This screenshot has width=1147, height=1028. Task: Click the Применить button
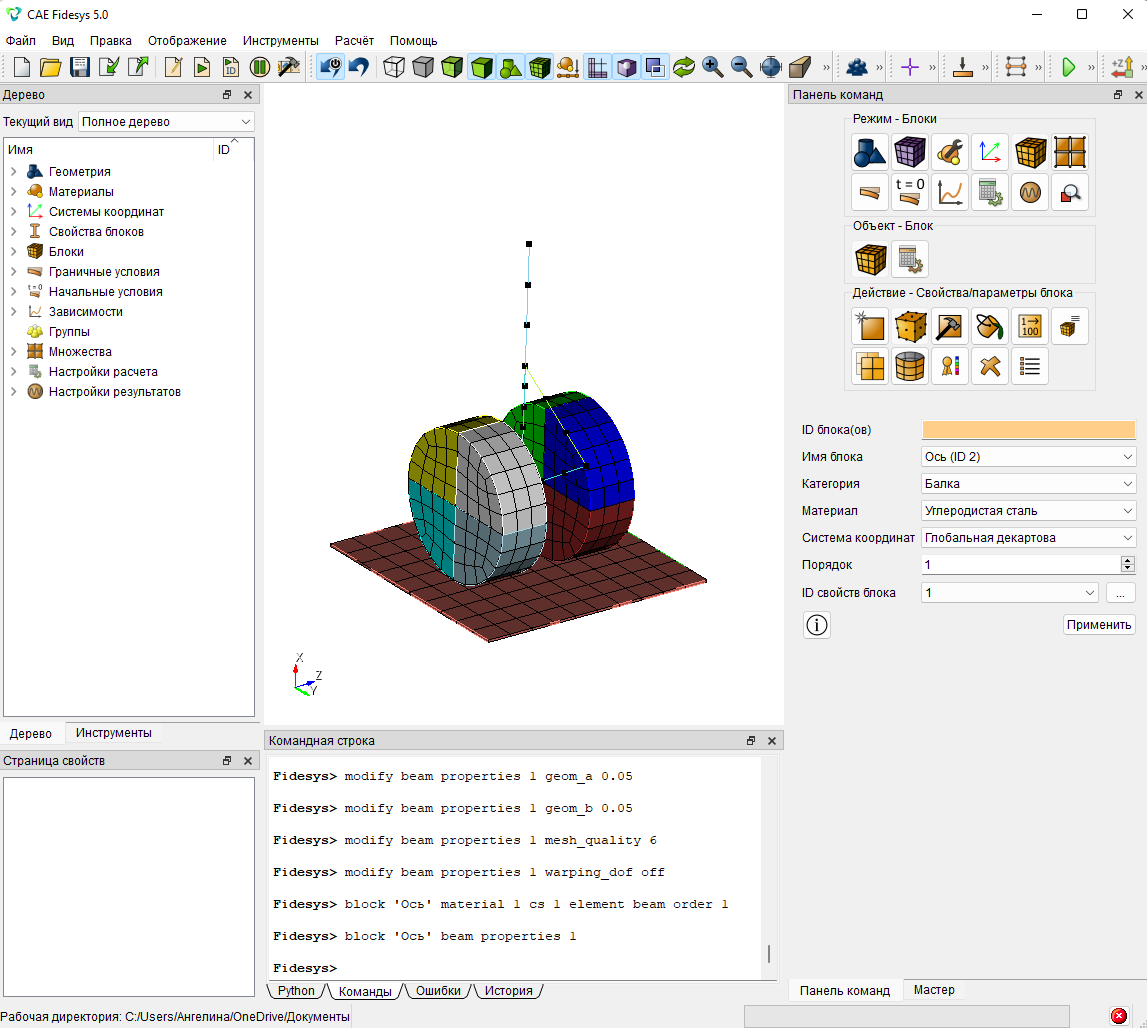tap(1099, 625)
